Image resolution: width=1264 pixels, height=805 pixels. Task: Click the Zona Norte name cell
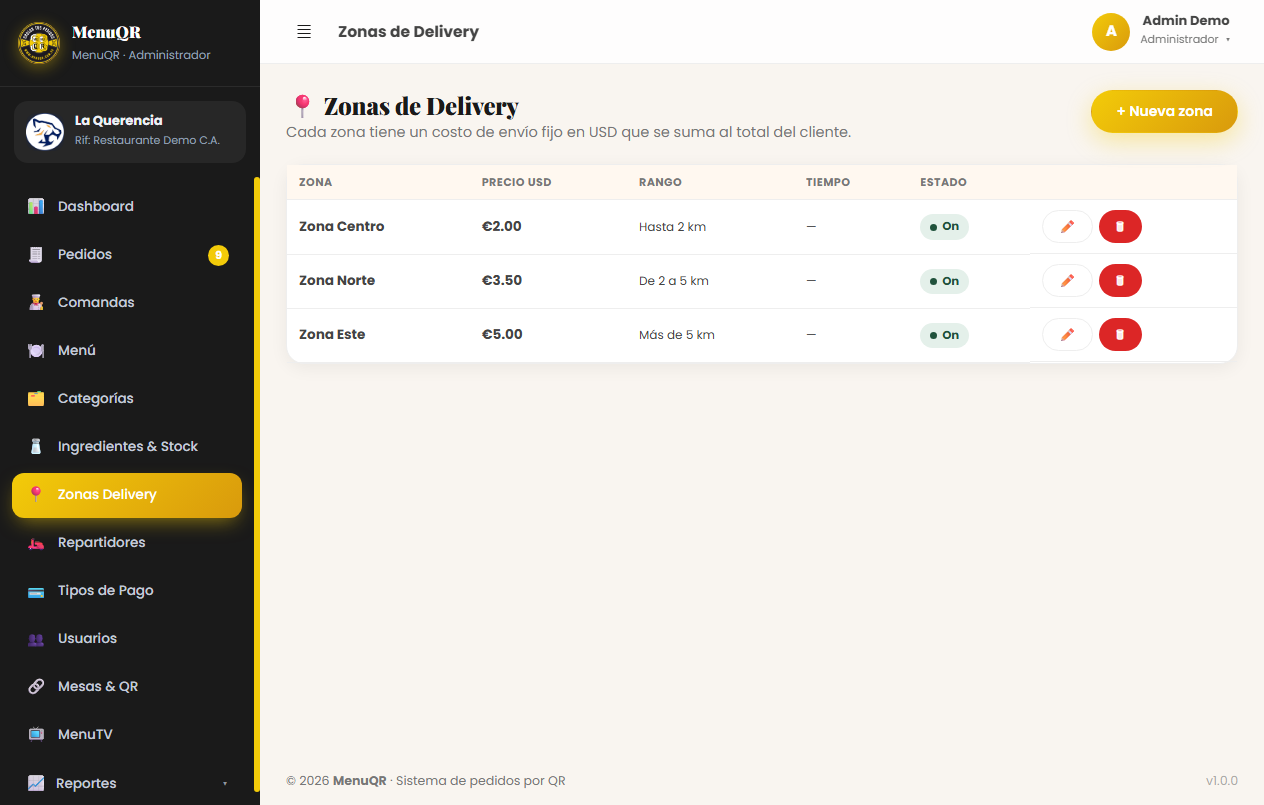point(337,281)
